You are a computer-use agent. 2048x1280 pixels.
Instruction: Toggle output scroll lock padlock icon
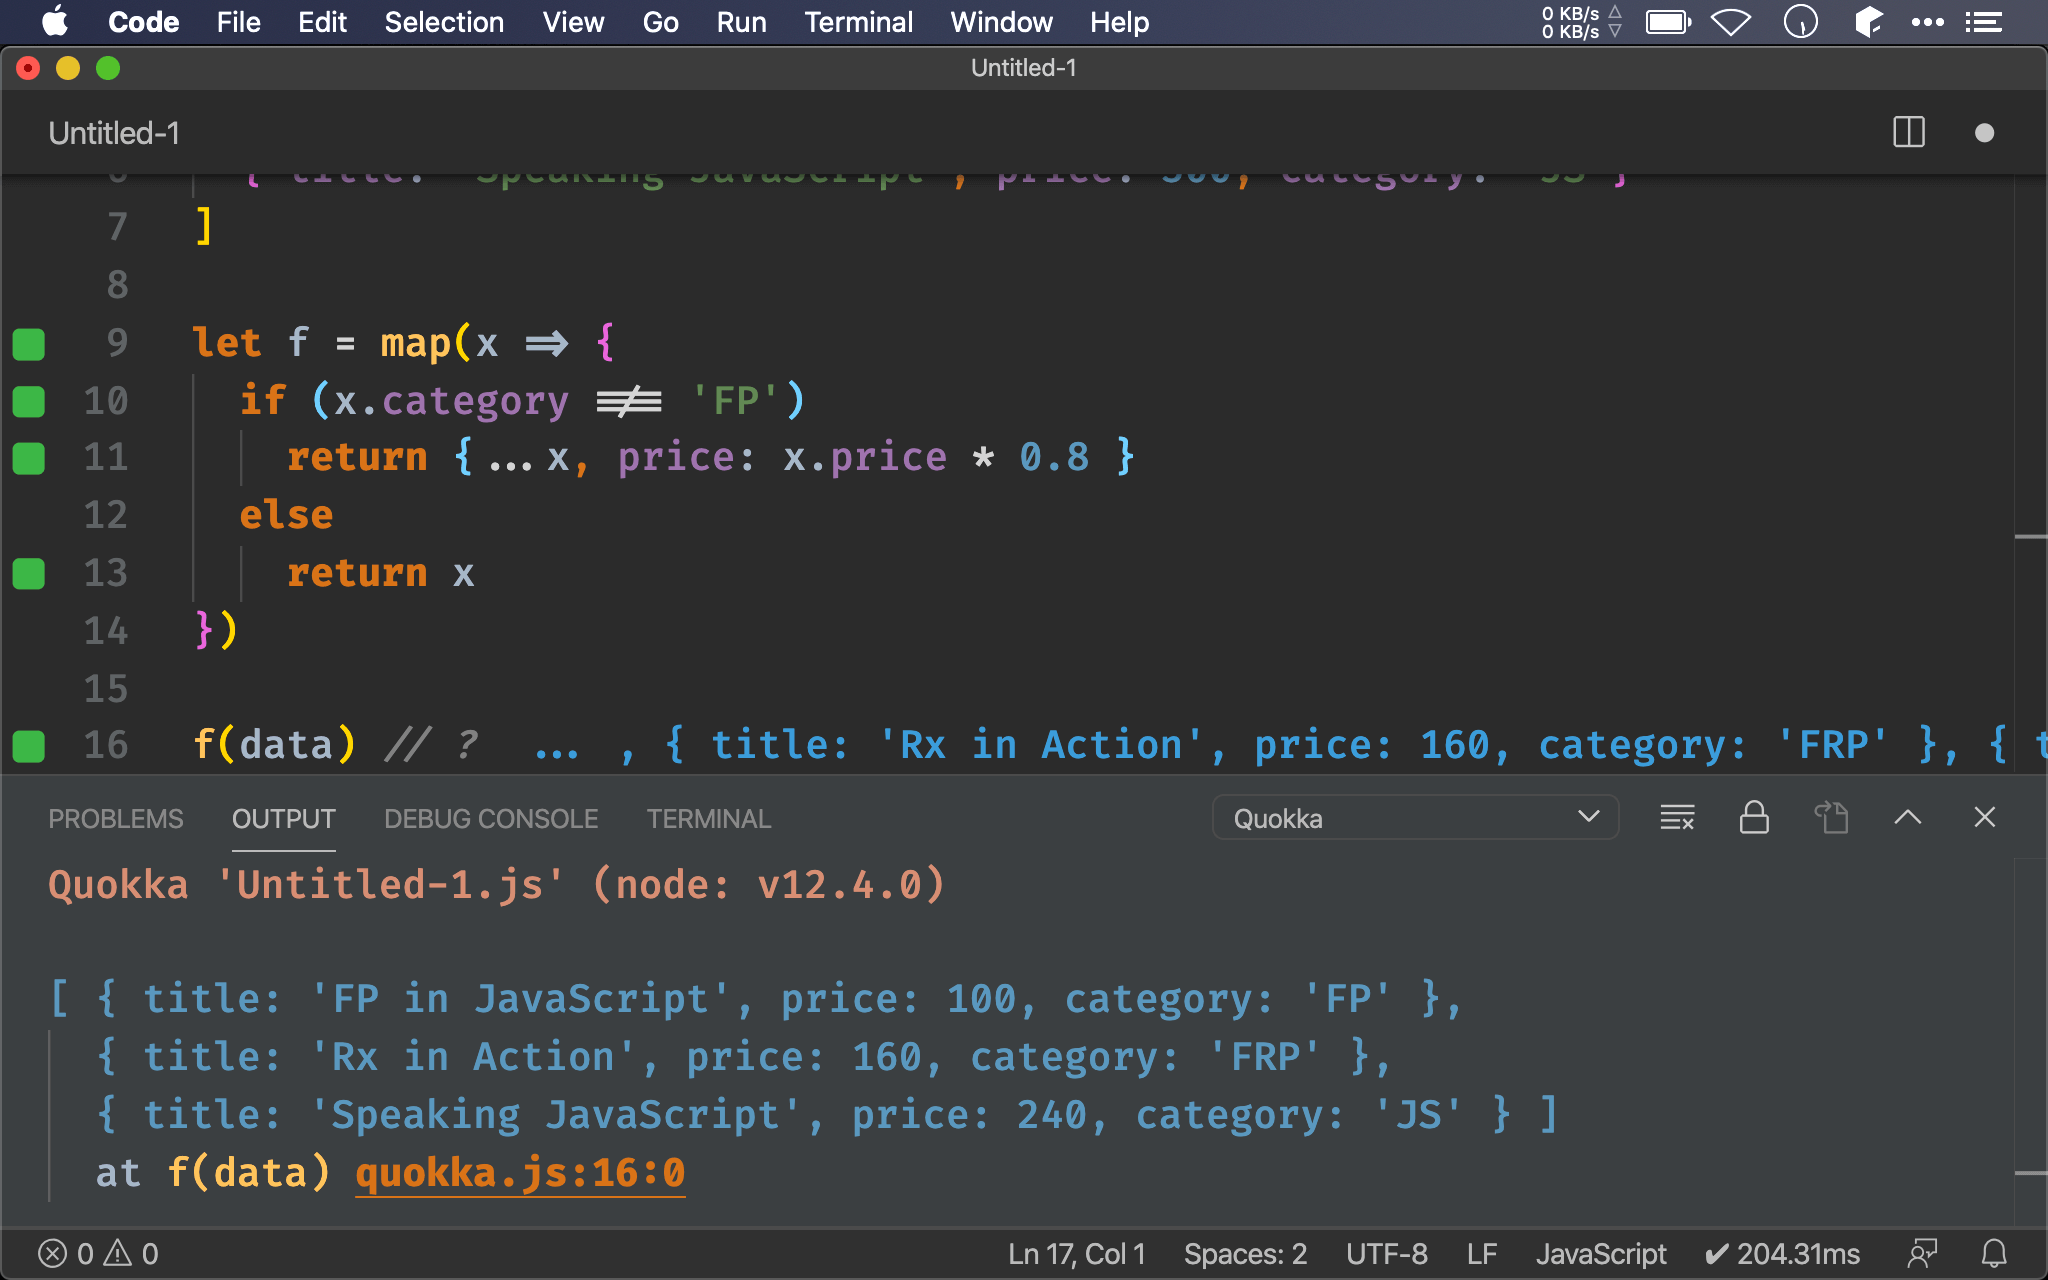(1754, 818)
